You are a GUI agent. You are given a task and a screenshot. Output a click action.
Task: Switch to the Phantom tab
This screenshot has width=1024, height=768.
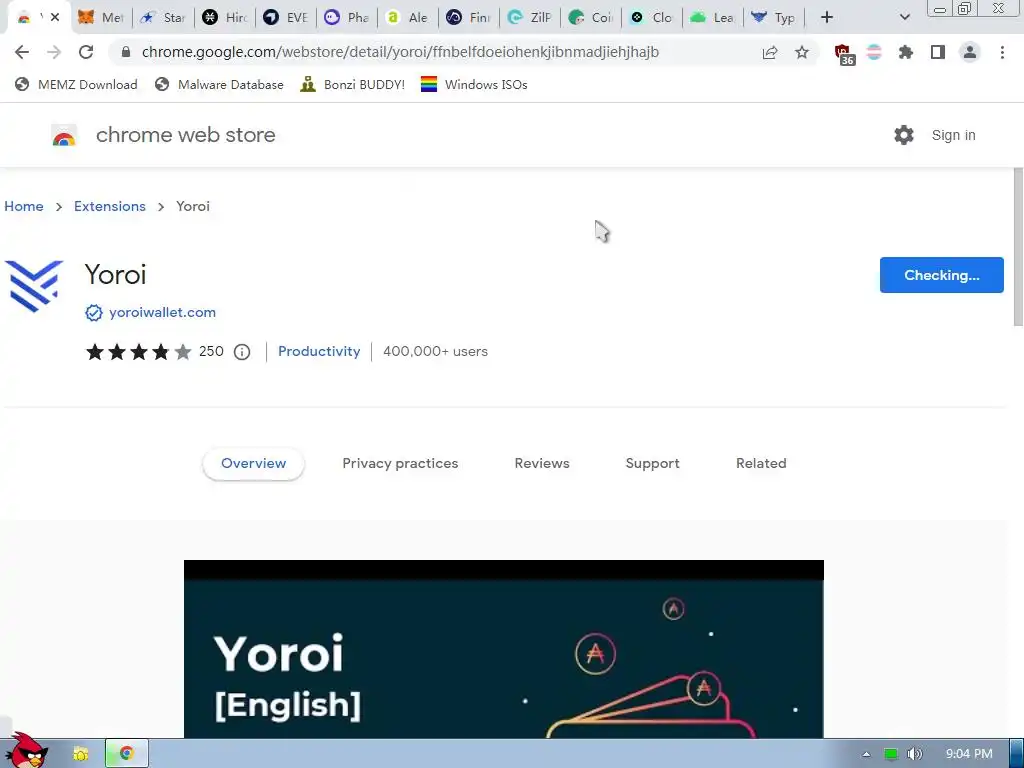click(347, 18)
